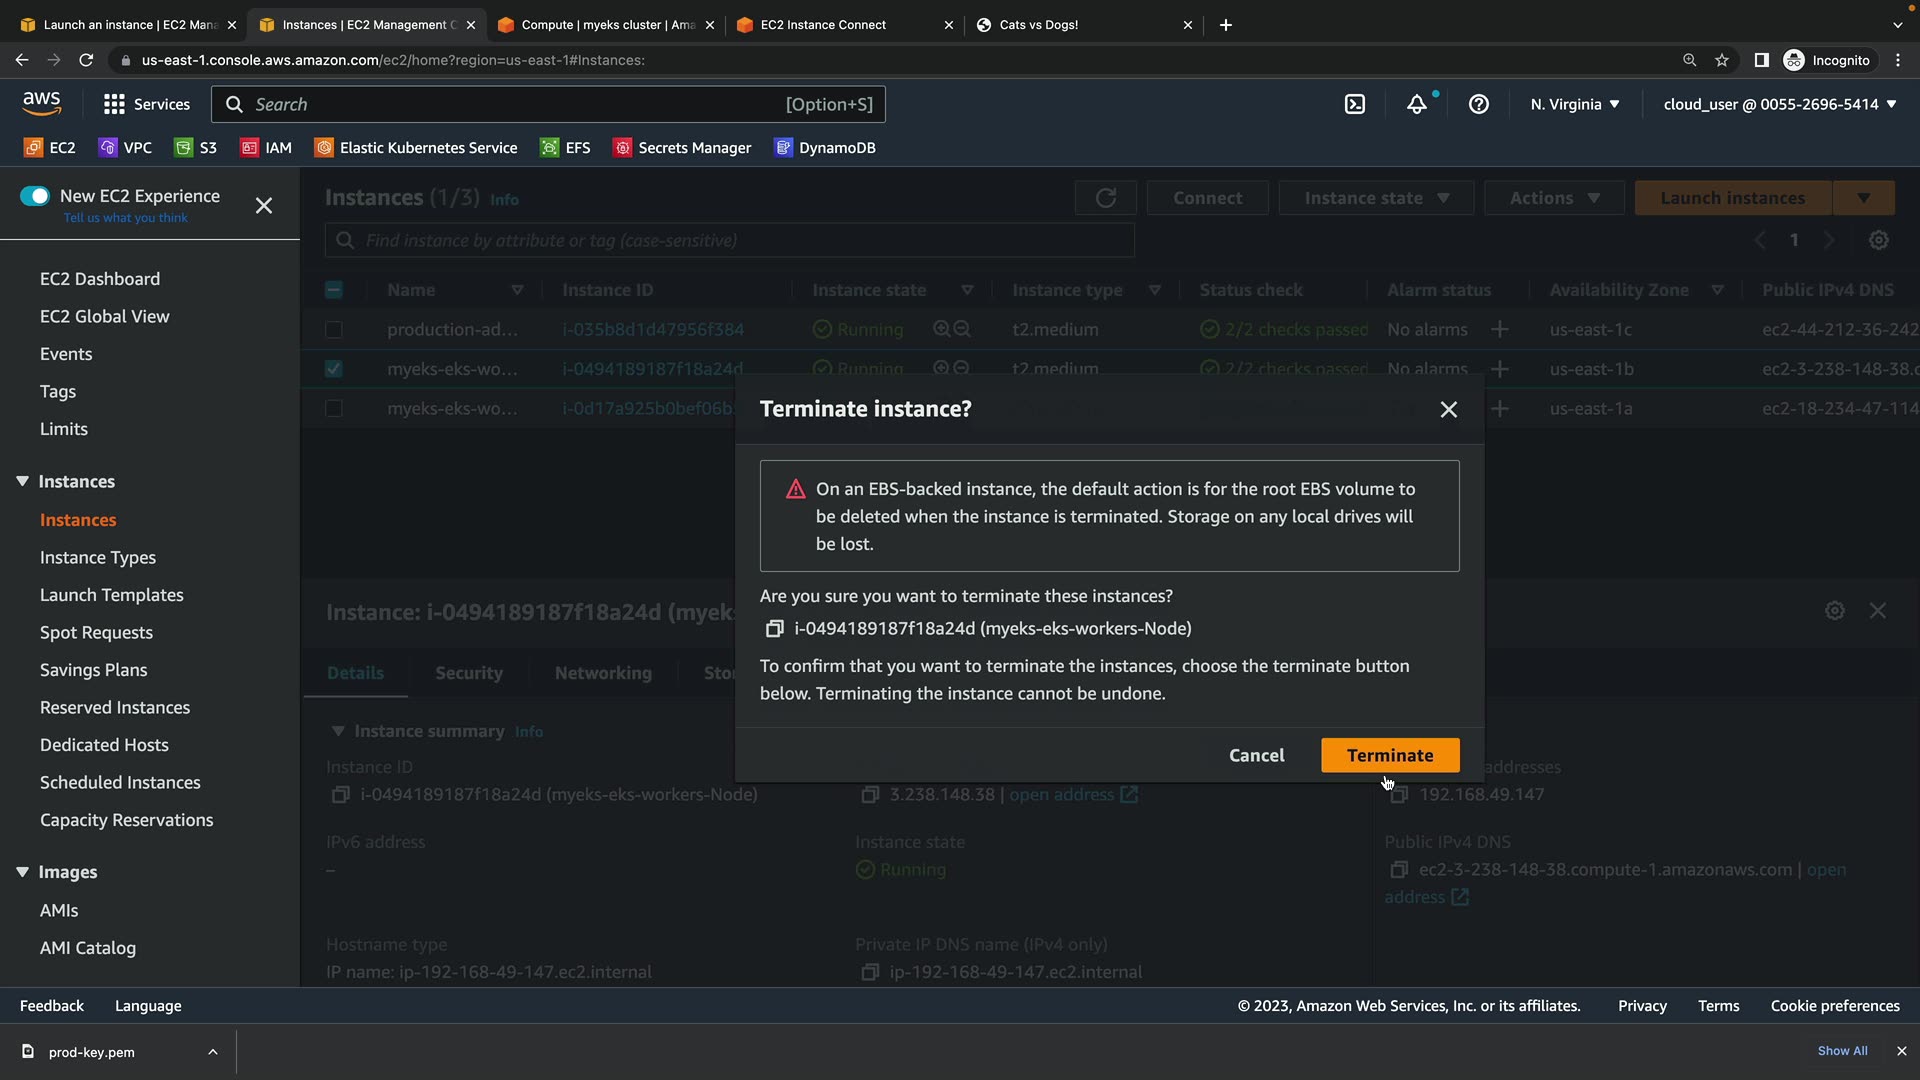Click Cancel in terminate dialog
The image size is (1920, 1080).
point(1256,755)
